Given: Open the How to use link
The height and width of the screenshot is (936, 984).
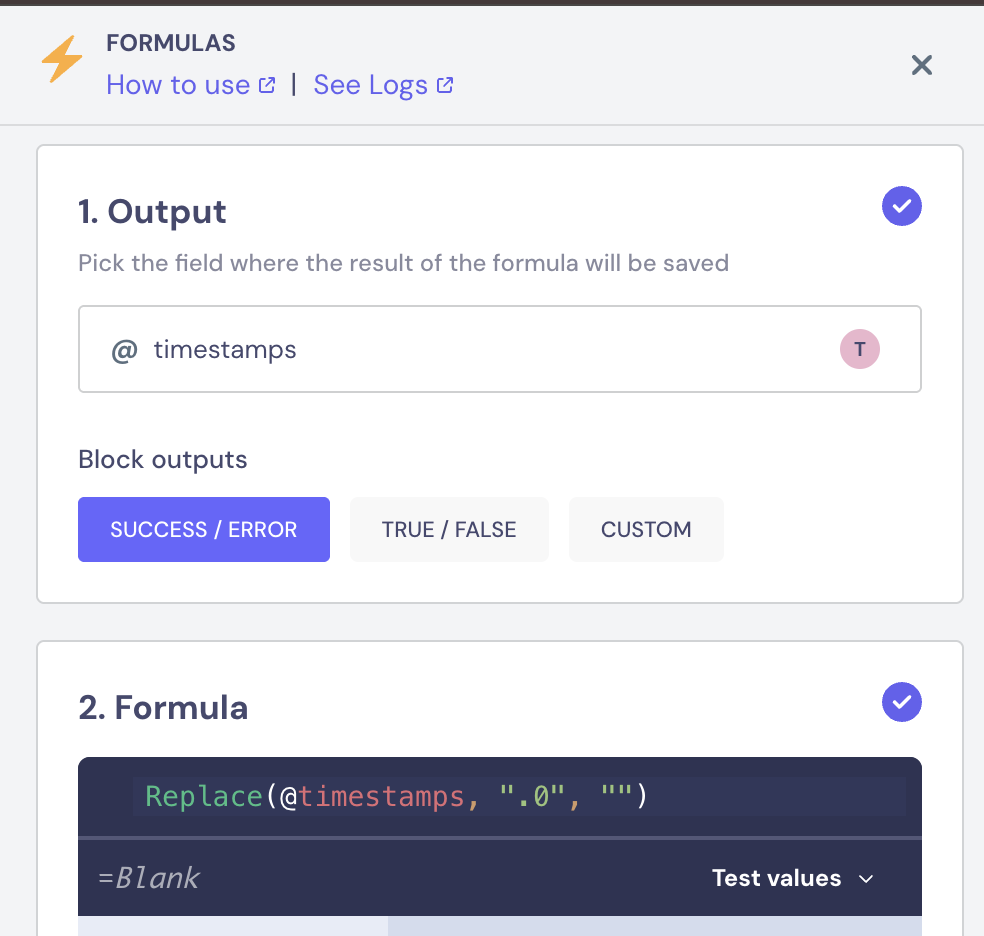Looking at the screenshot, I should pyautogui.click(x=178, y=85).
